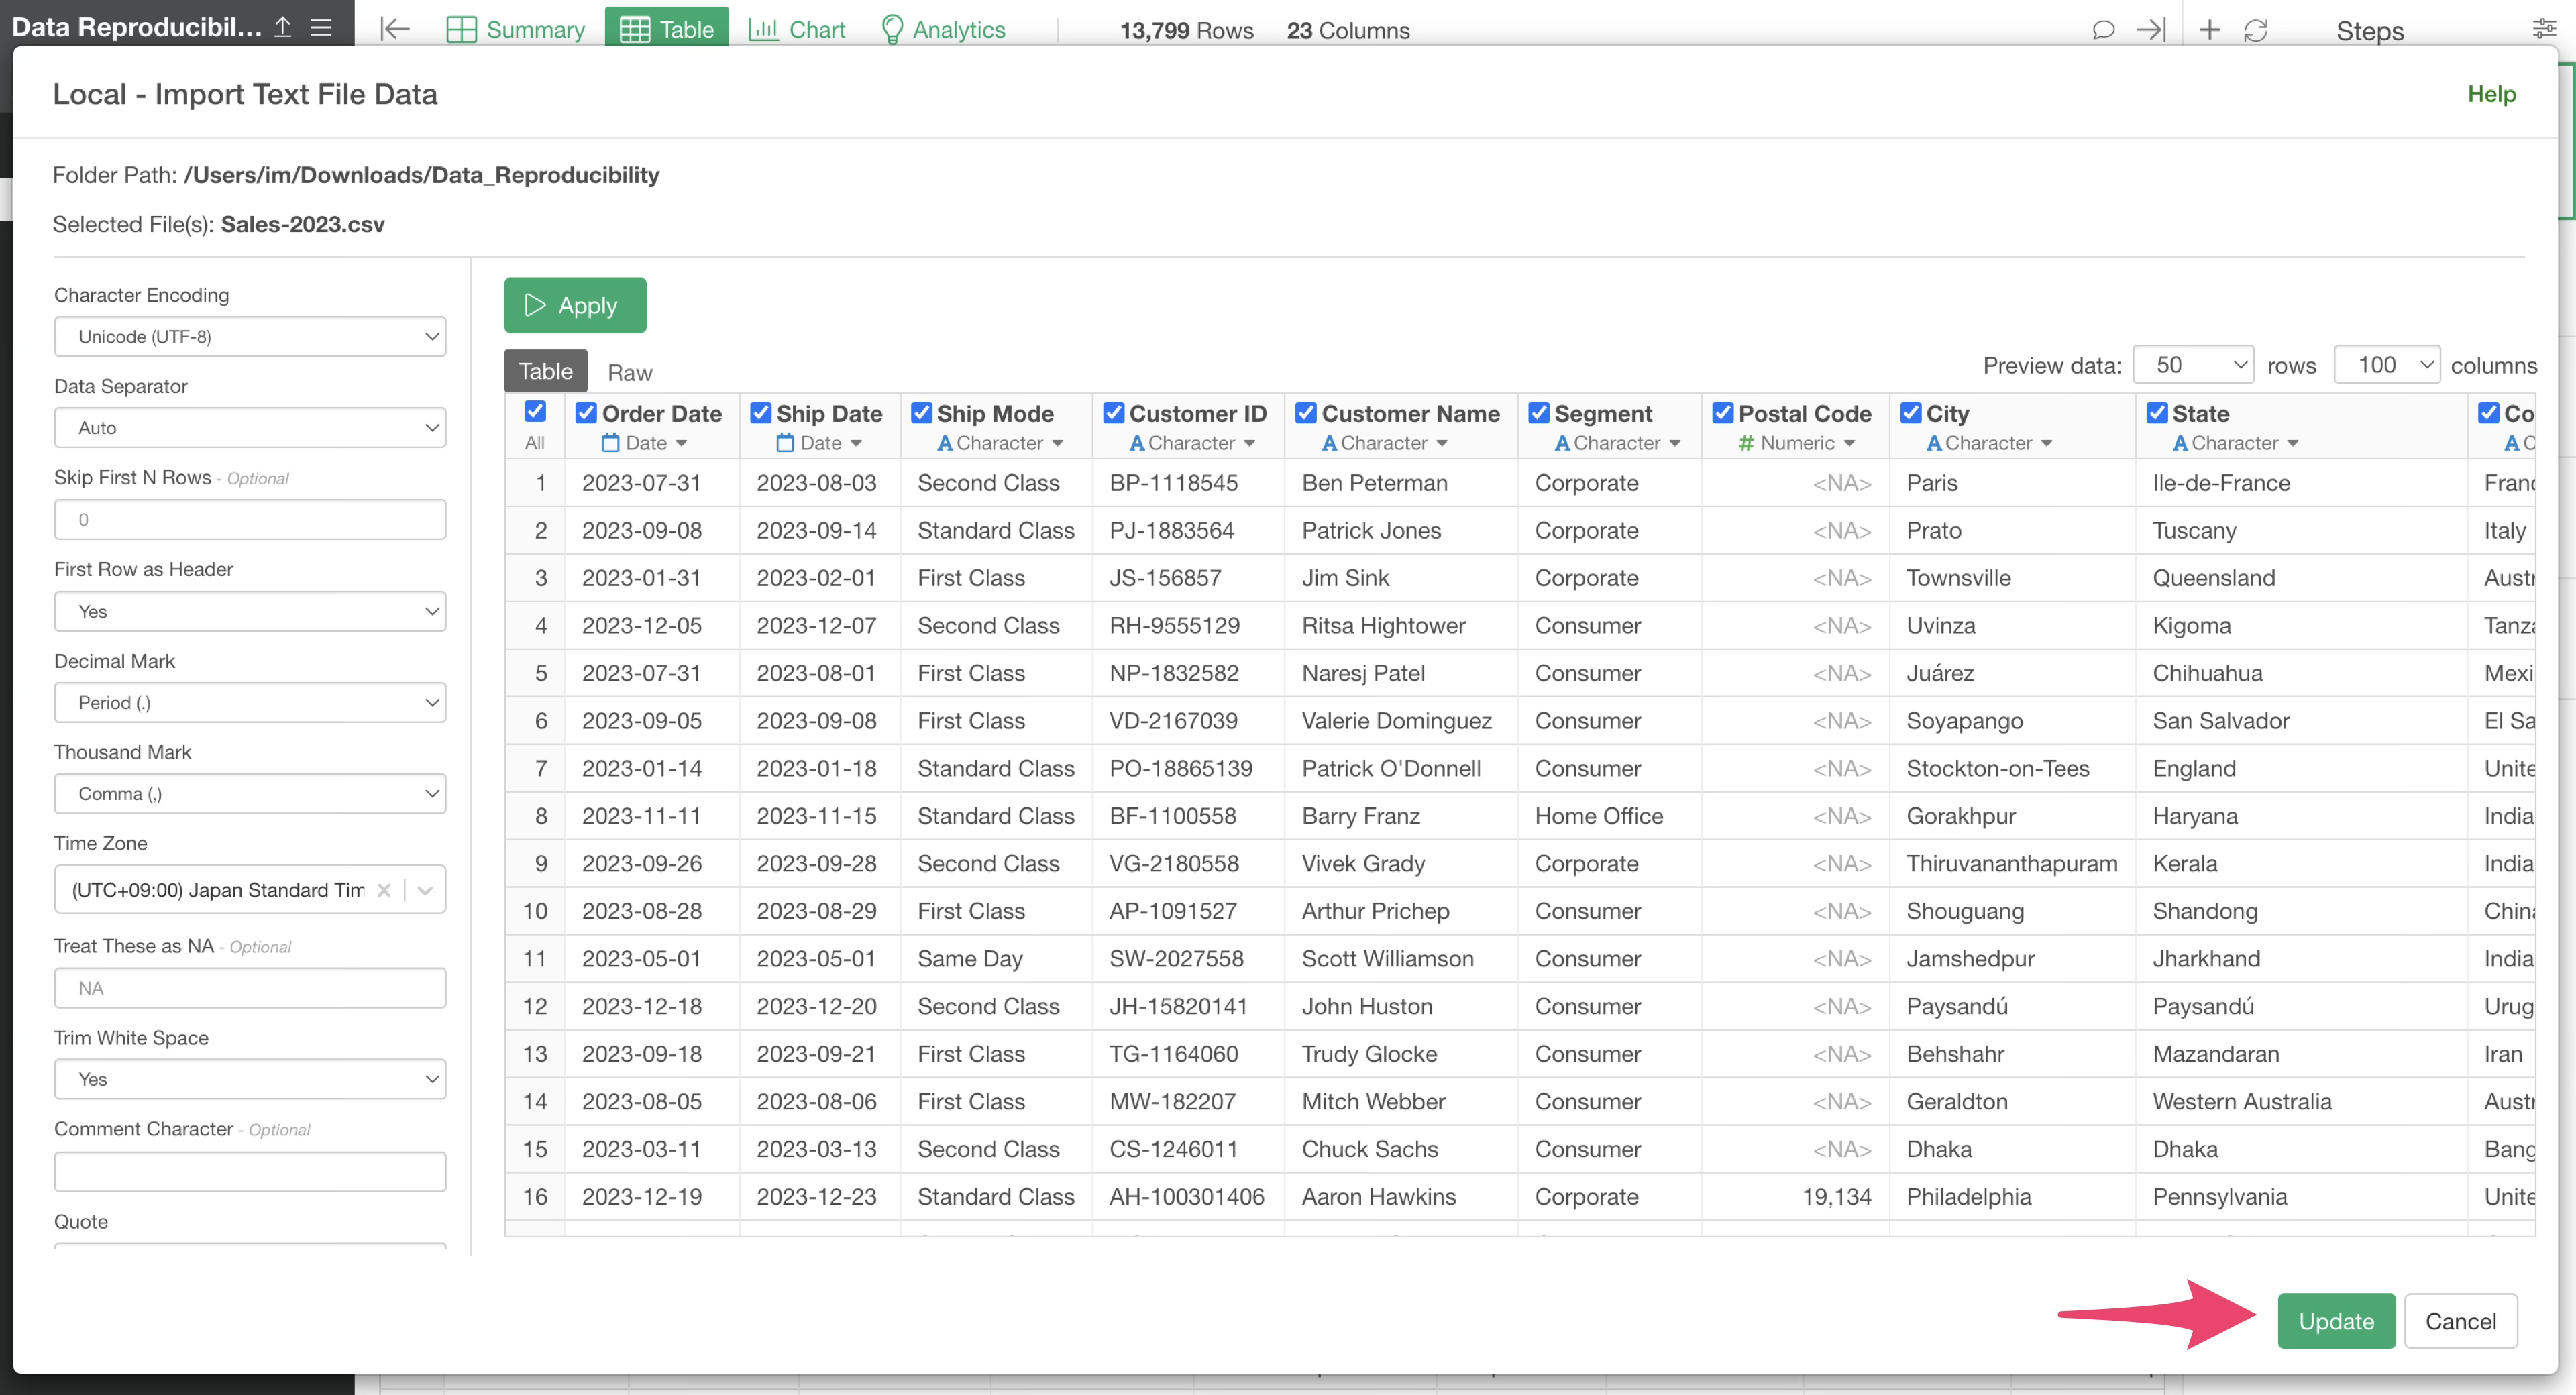The height and width of the screenshot is (1395, 2576).
Task: Open the Character Encoding dropdown
Action: coord(250,337)
